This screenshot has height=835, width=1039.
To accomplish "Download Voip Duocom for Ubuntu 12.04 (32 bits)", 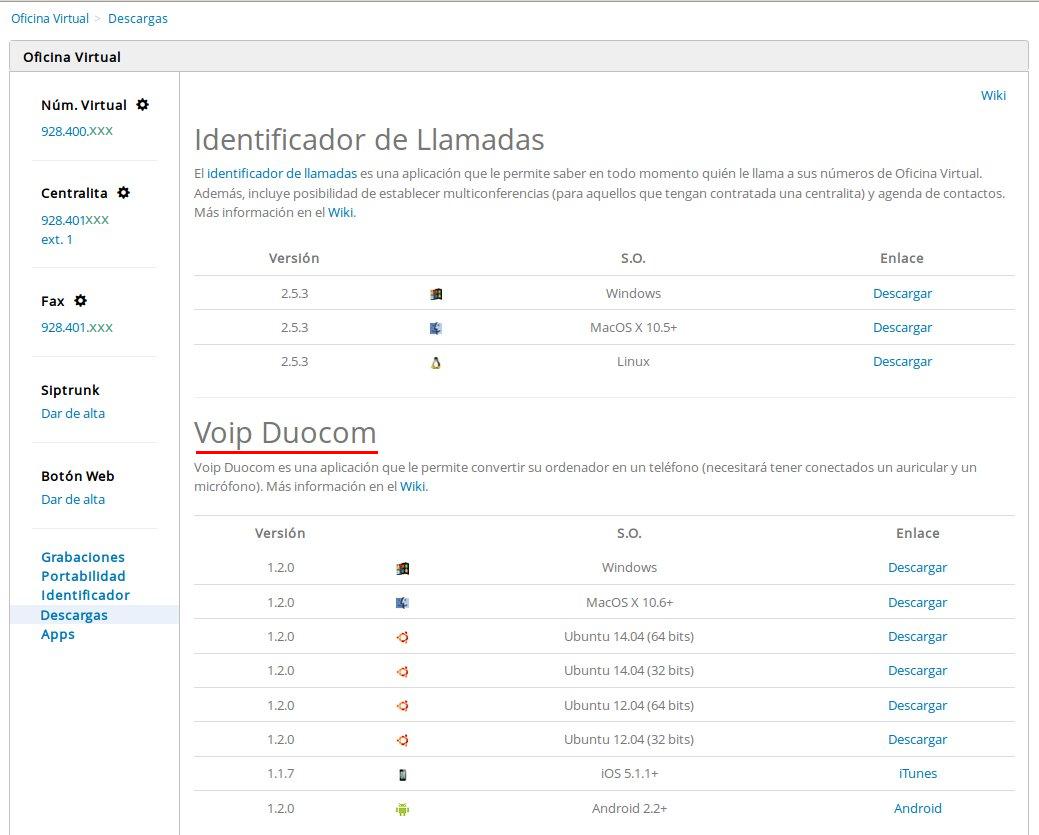I will click(917, 740).
